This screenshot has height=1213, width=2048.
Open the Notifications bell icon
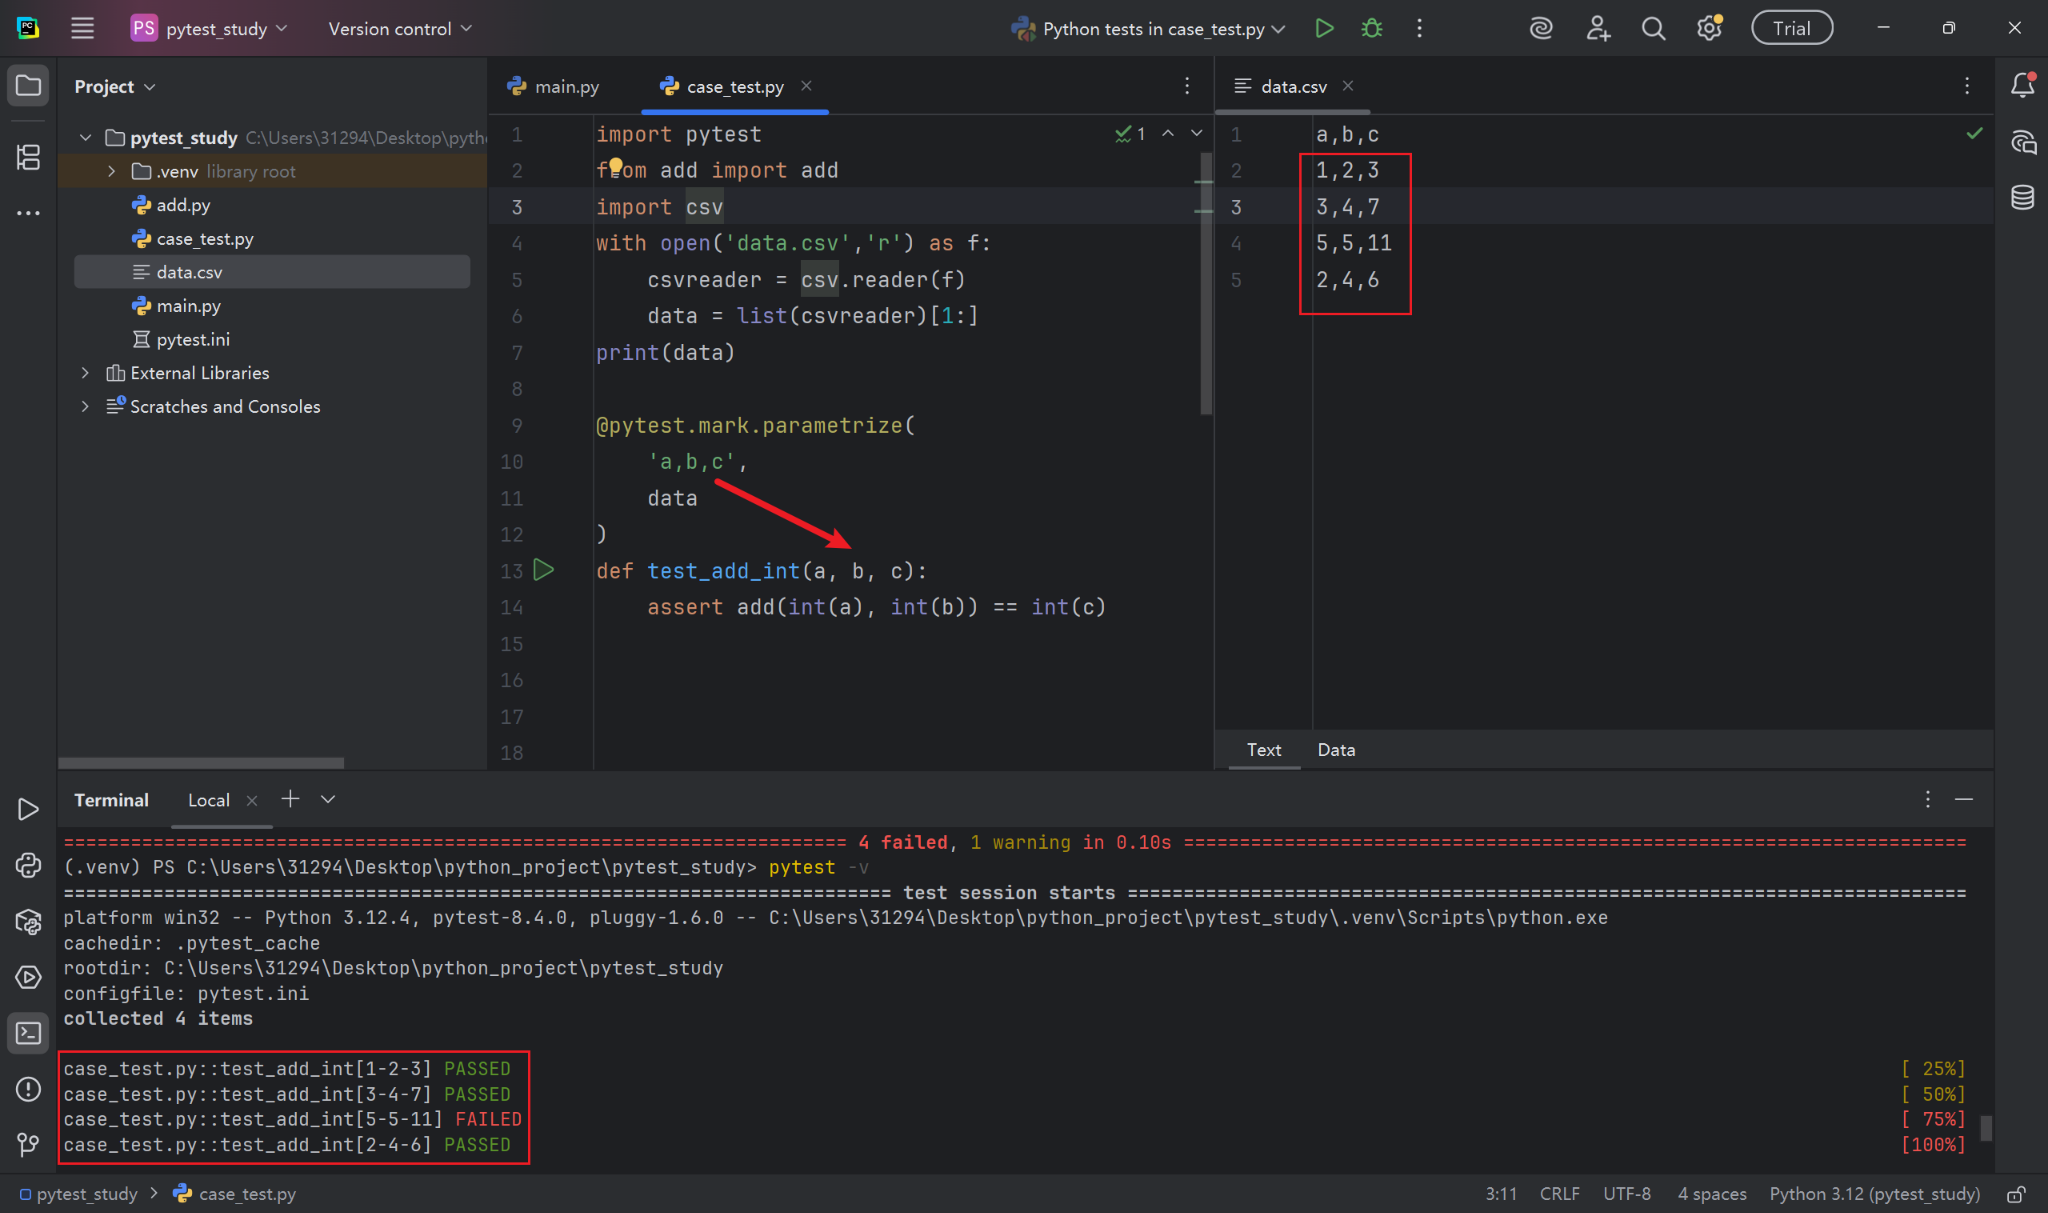click(x=2022, y=86)
